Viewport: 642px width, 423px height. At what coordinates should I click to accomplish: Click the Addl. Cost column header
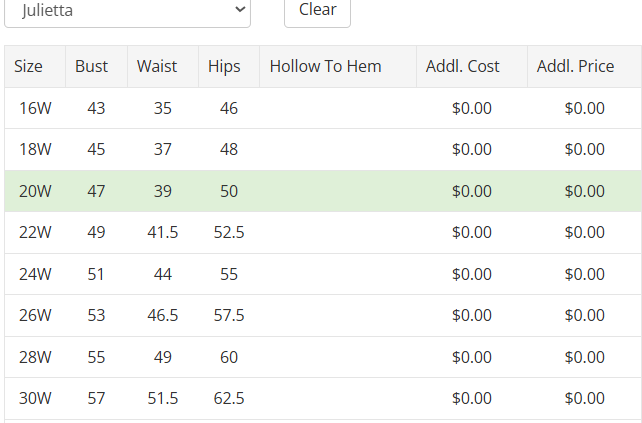coord(462,67)
